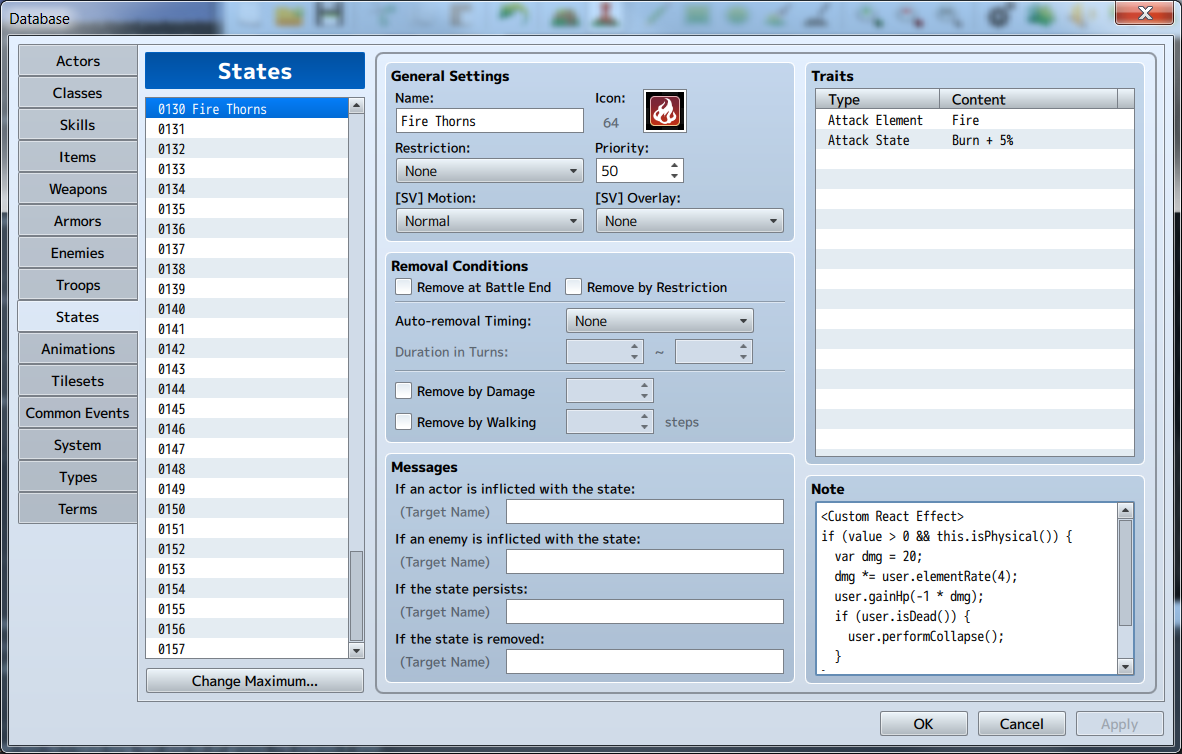Open the Restriction dropdown
This screenshot has width=1182, height=754.
pyautogui.click(x=489, y=171)
